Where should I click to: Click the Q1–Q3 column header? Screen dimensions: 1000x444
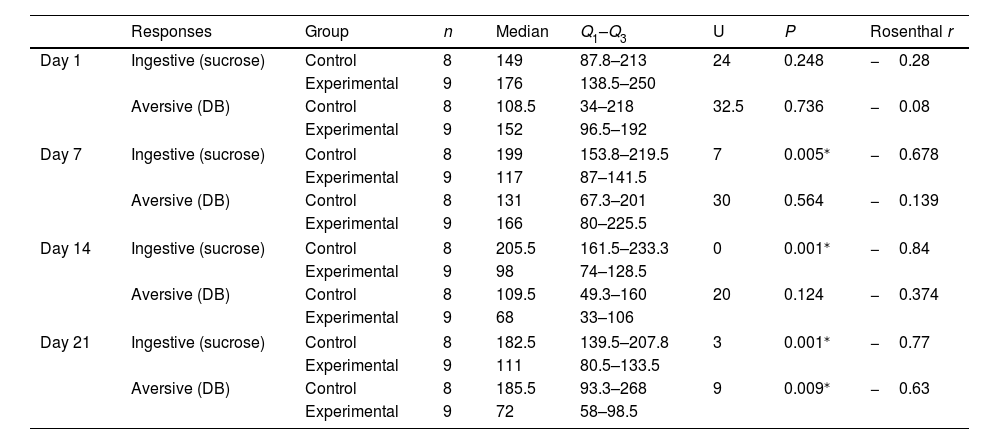click(603, 33)
